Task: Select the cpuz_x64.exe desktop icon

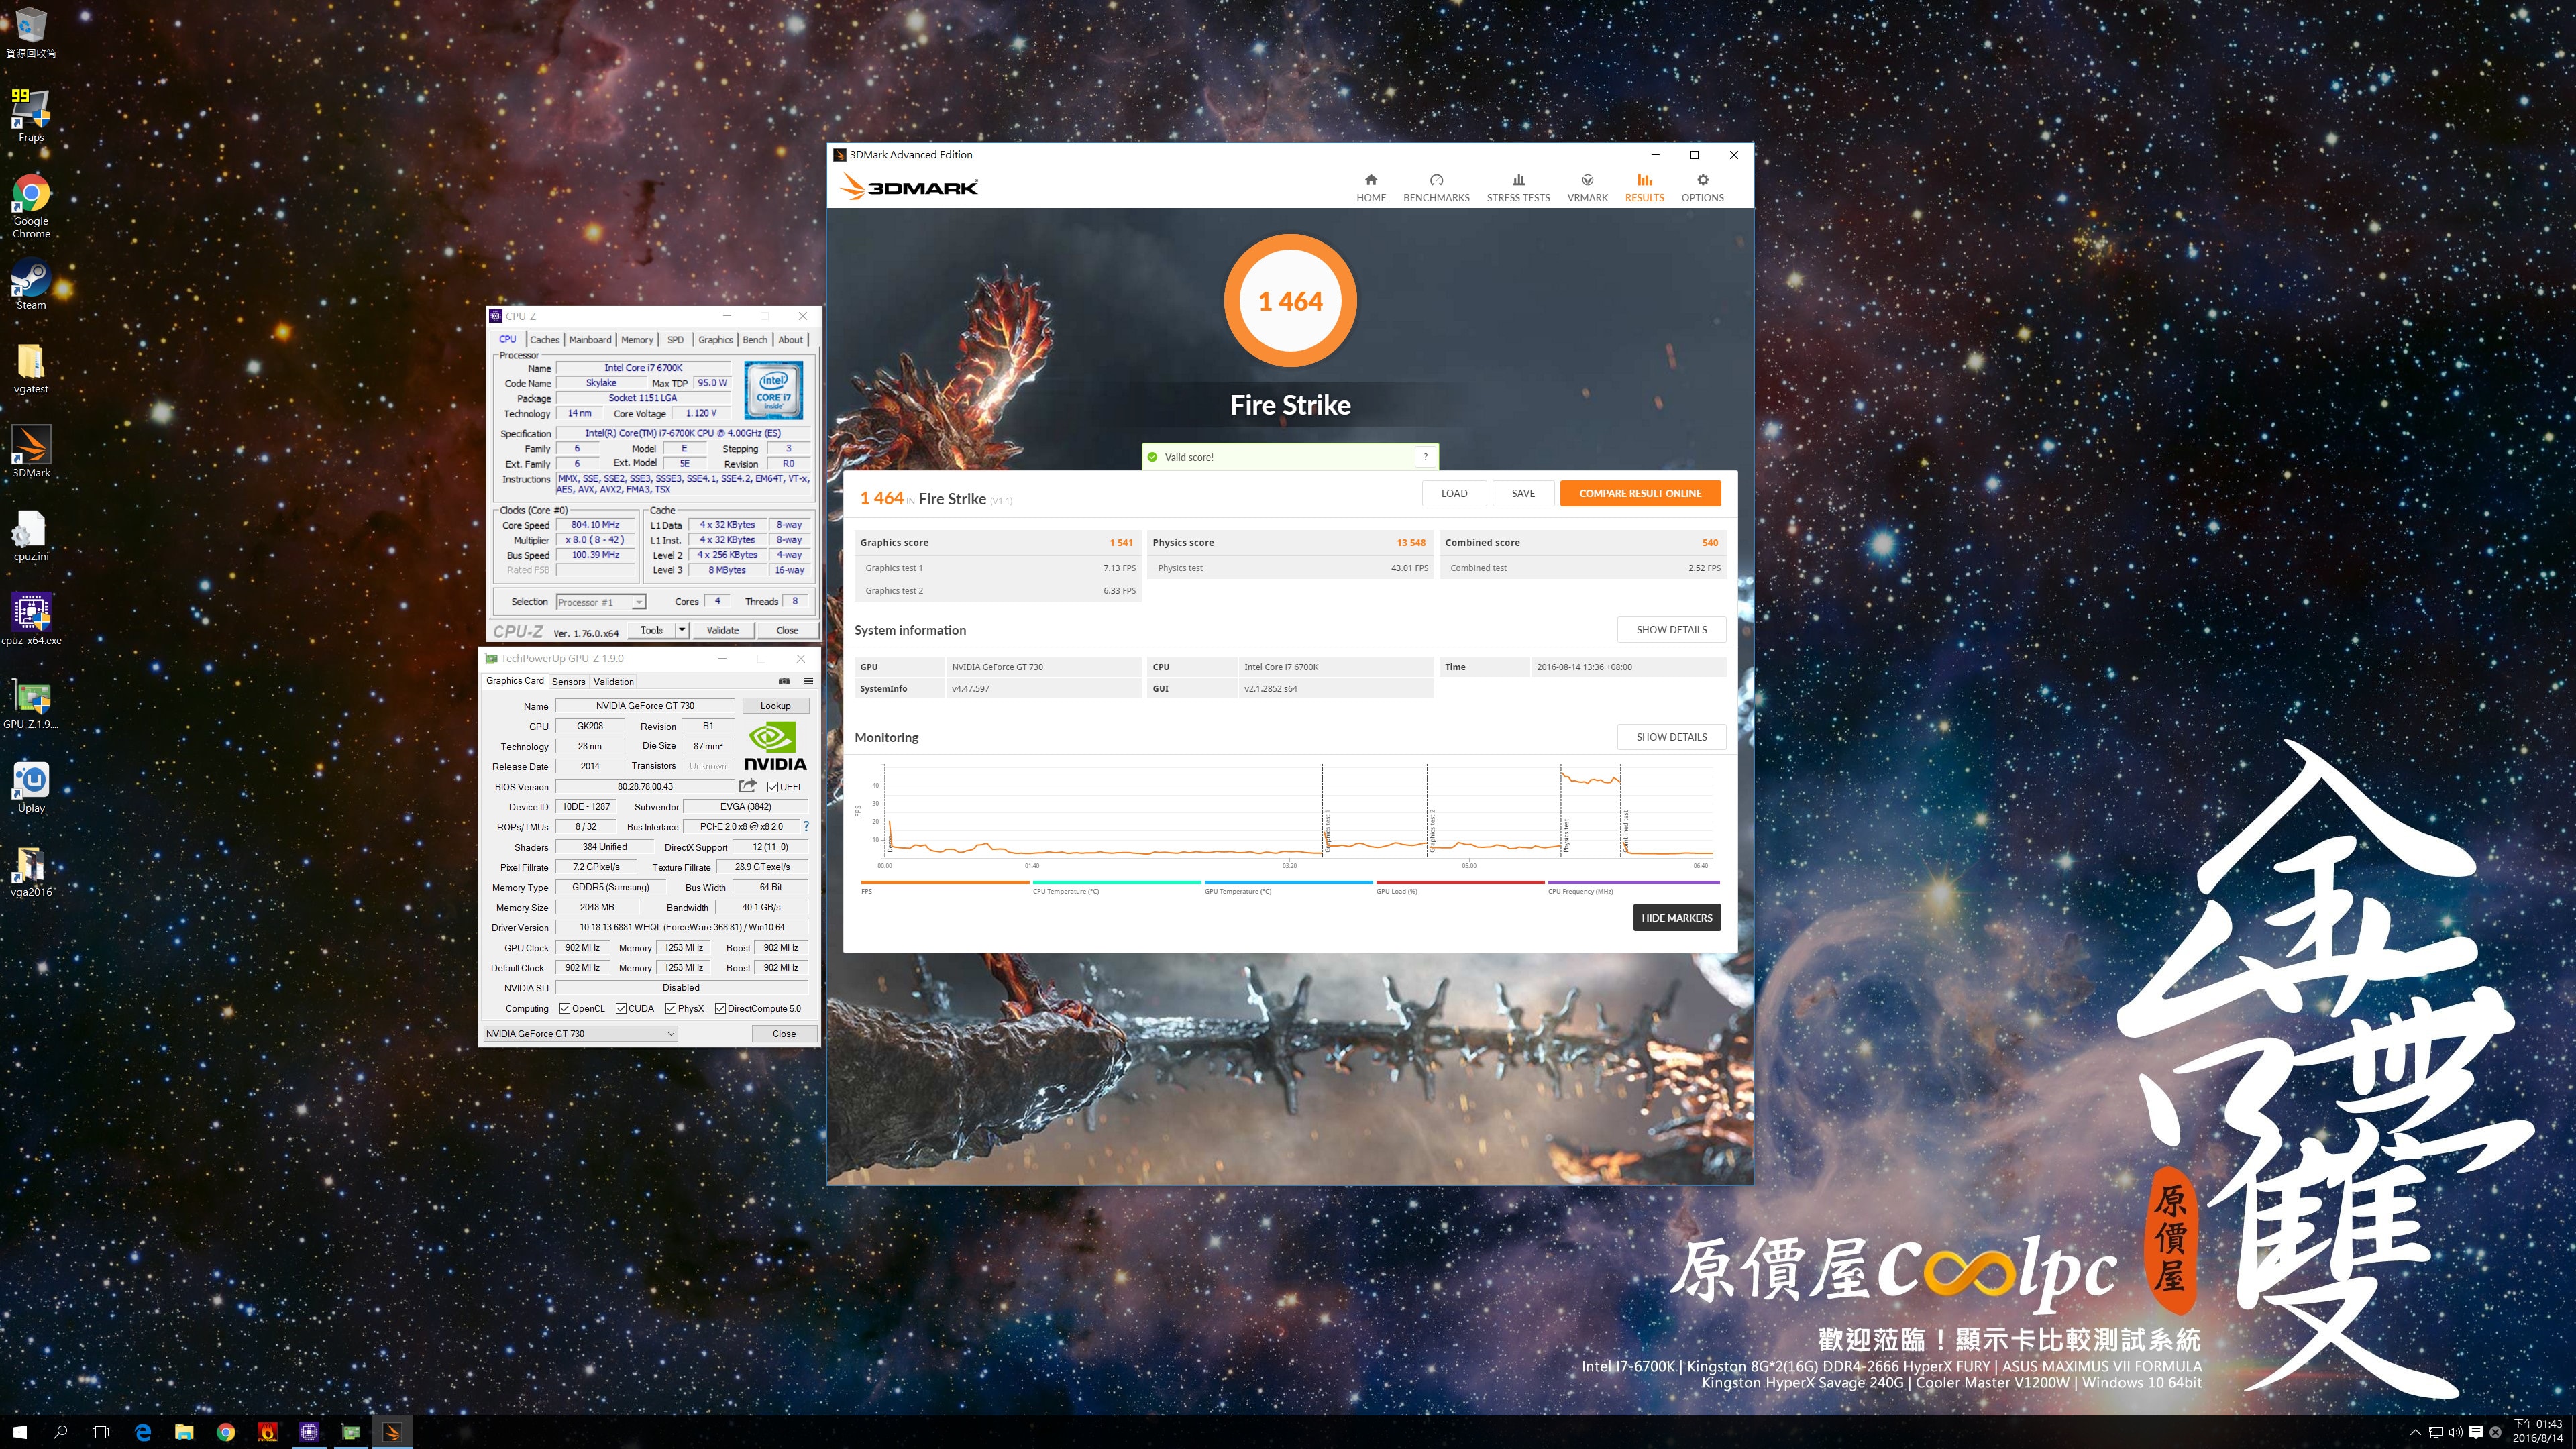Action: pyautogui.click(x=31, y=620)
